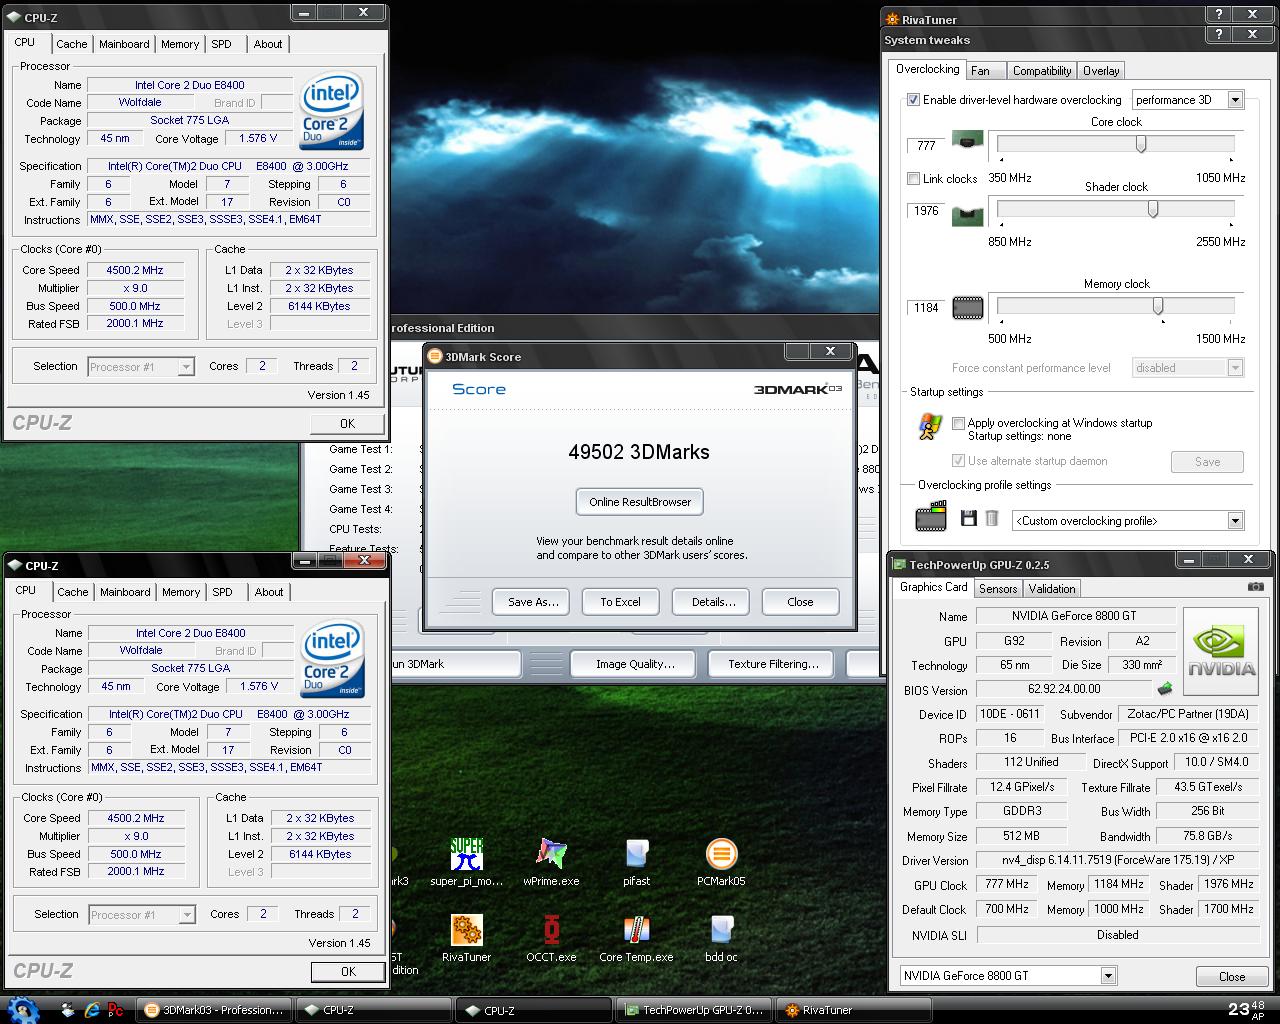Viewport: 1280px width, 1024px height.
Task: Enable Apply overclocking at Windows startup
Action: (x=959, y=423)
